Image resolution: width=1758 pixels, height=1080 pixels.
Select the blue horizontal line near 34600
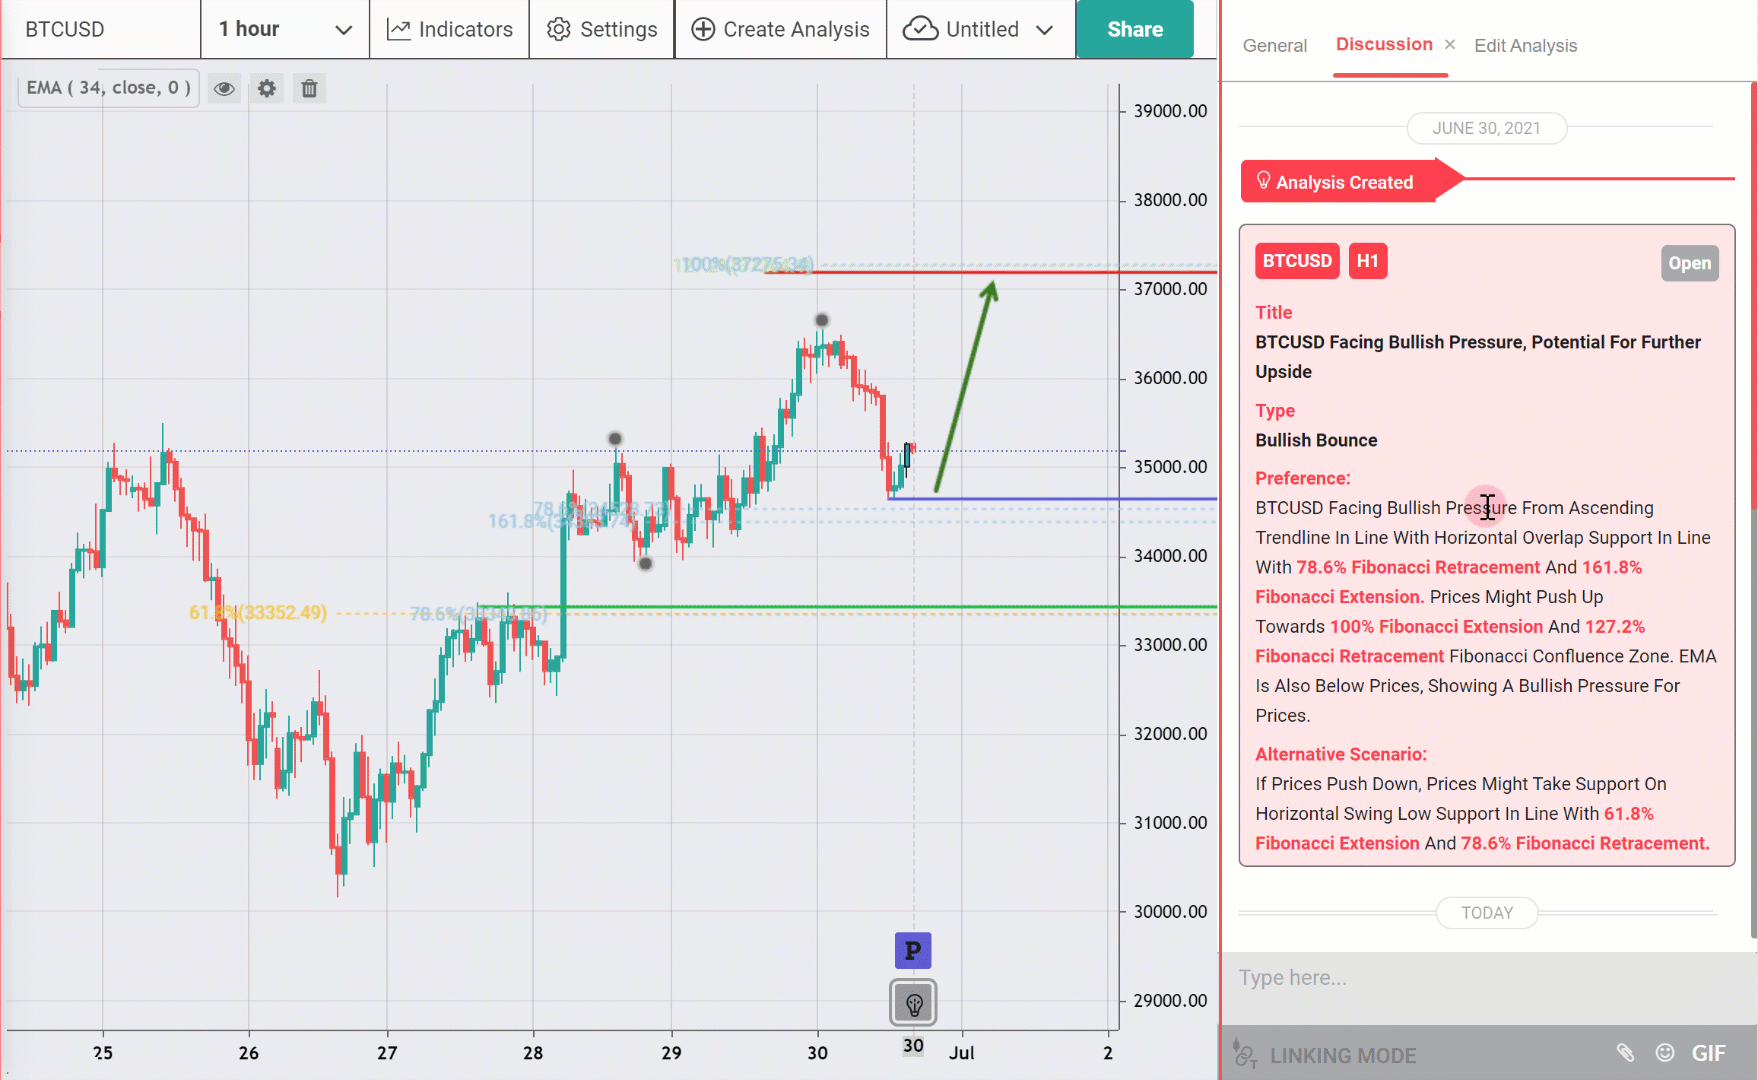[1052, 498]
